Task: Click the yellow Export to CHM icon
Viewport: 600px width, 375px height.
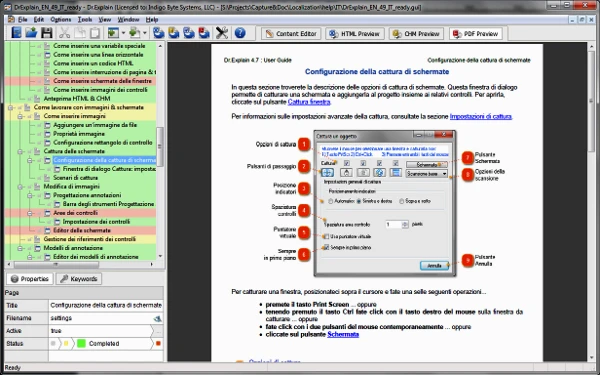Action: pyautogui.click(x=174, y=33)
